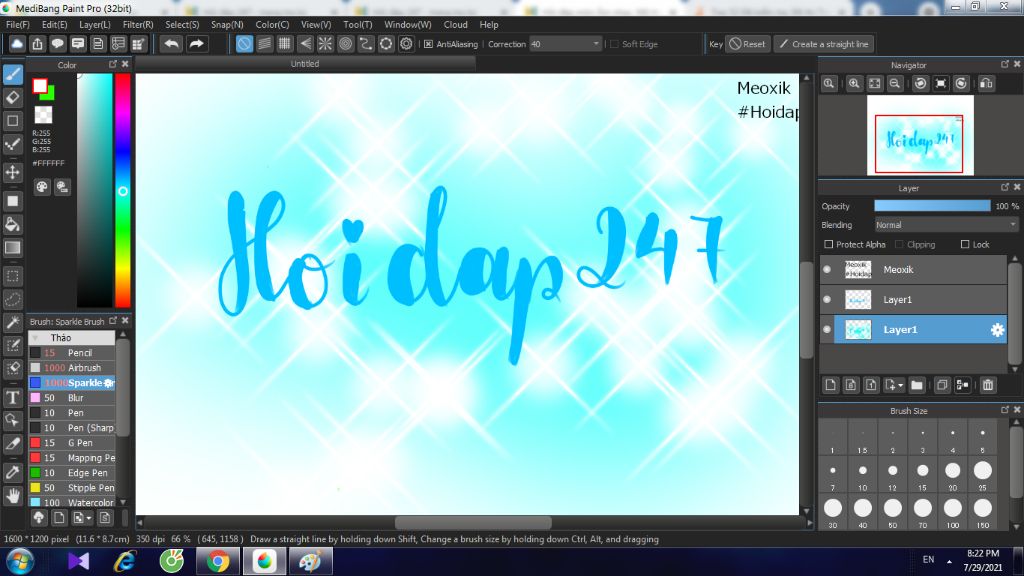1024x576 pixels.
Task: Add a new layer in the Layer panel
Action: pyautogui.click(x=830, y=385)
